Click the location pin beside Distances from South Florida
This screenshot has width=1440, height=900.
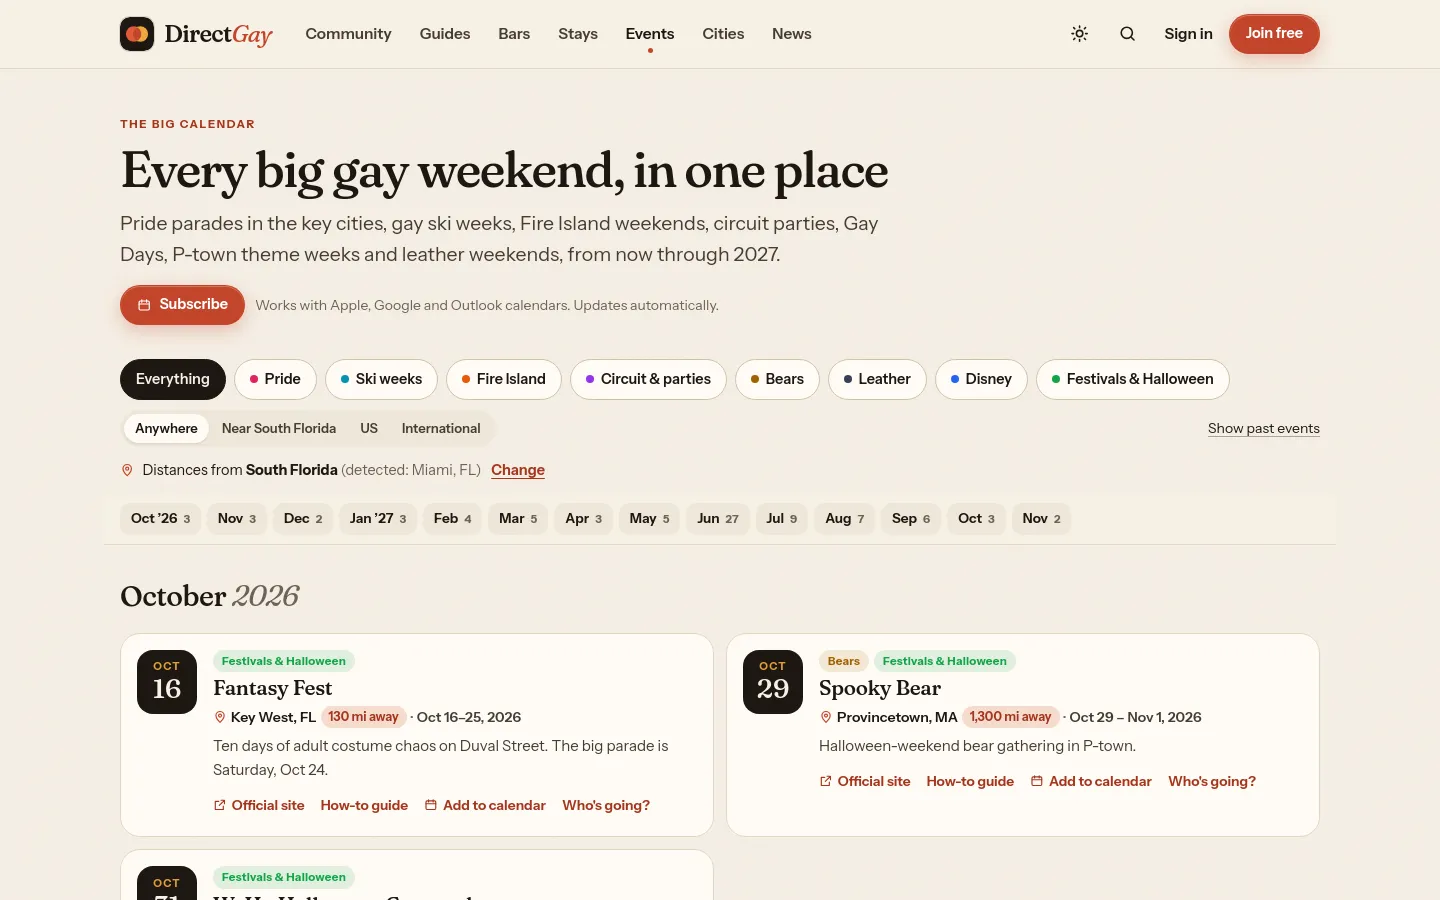(x=127, y=470)
